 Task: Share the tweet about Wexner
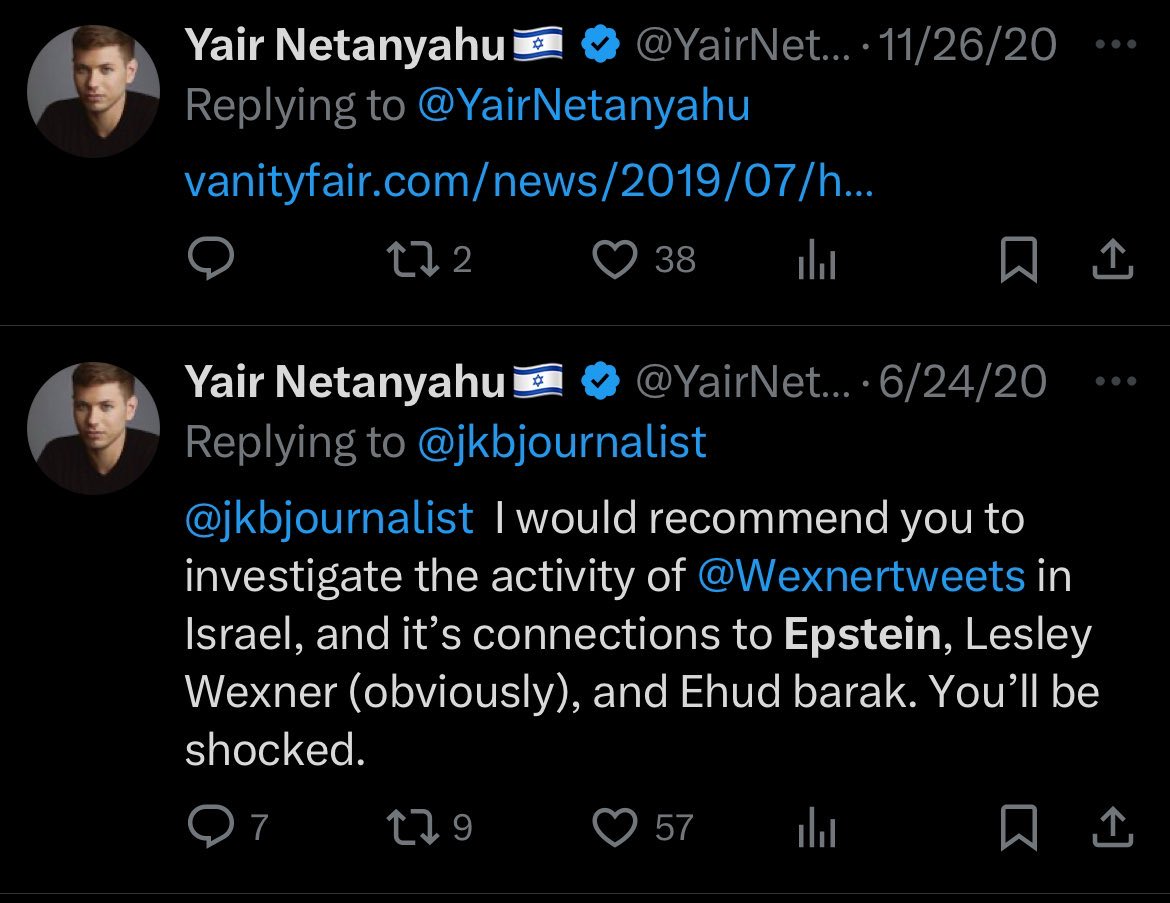pyautogui.click(x=1113, y=827)
